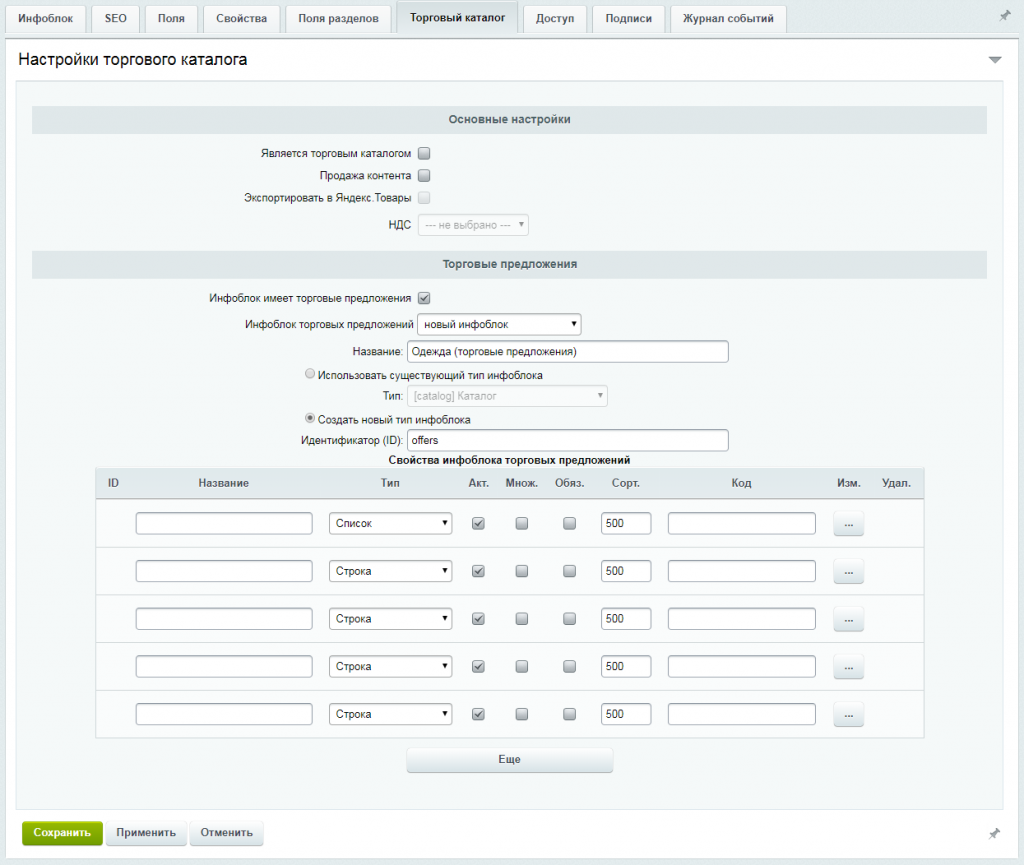Image resolution: width=1024 pixels, height=865 pixels.
Task: Click the Сорт. field in the Список row
Action: pos(626,524)
